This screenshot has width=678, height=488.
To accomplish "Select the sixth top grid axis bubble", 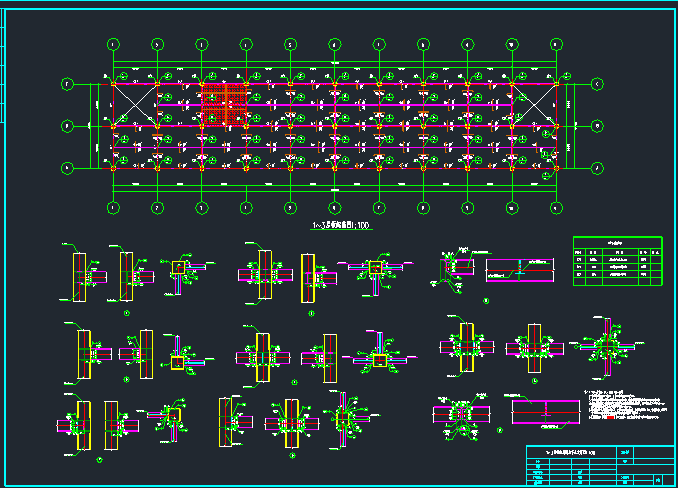I will click(x=334, y=44).
